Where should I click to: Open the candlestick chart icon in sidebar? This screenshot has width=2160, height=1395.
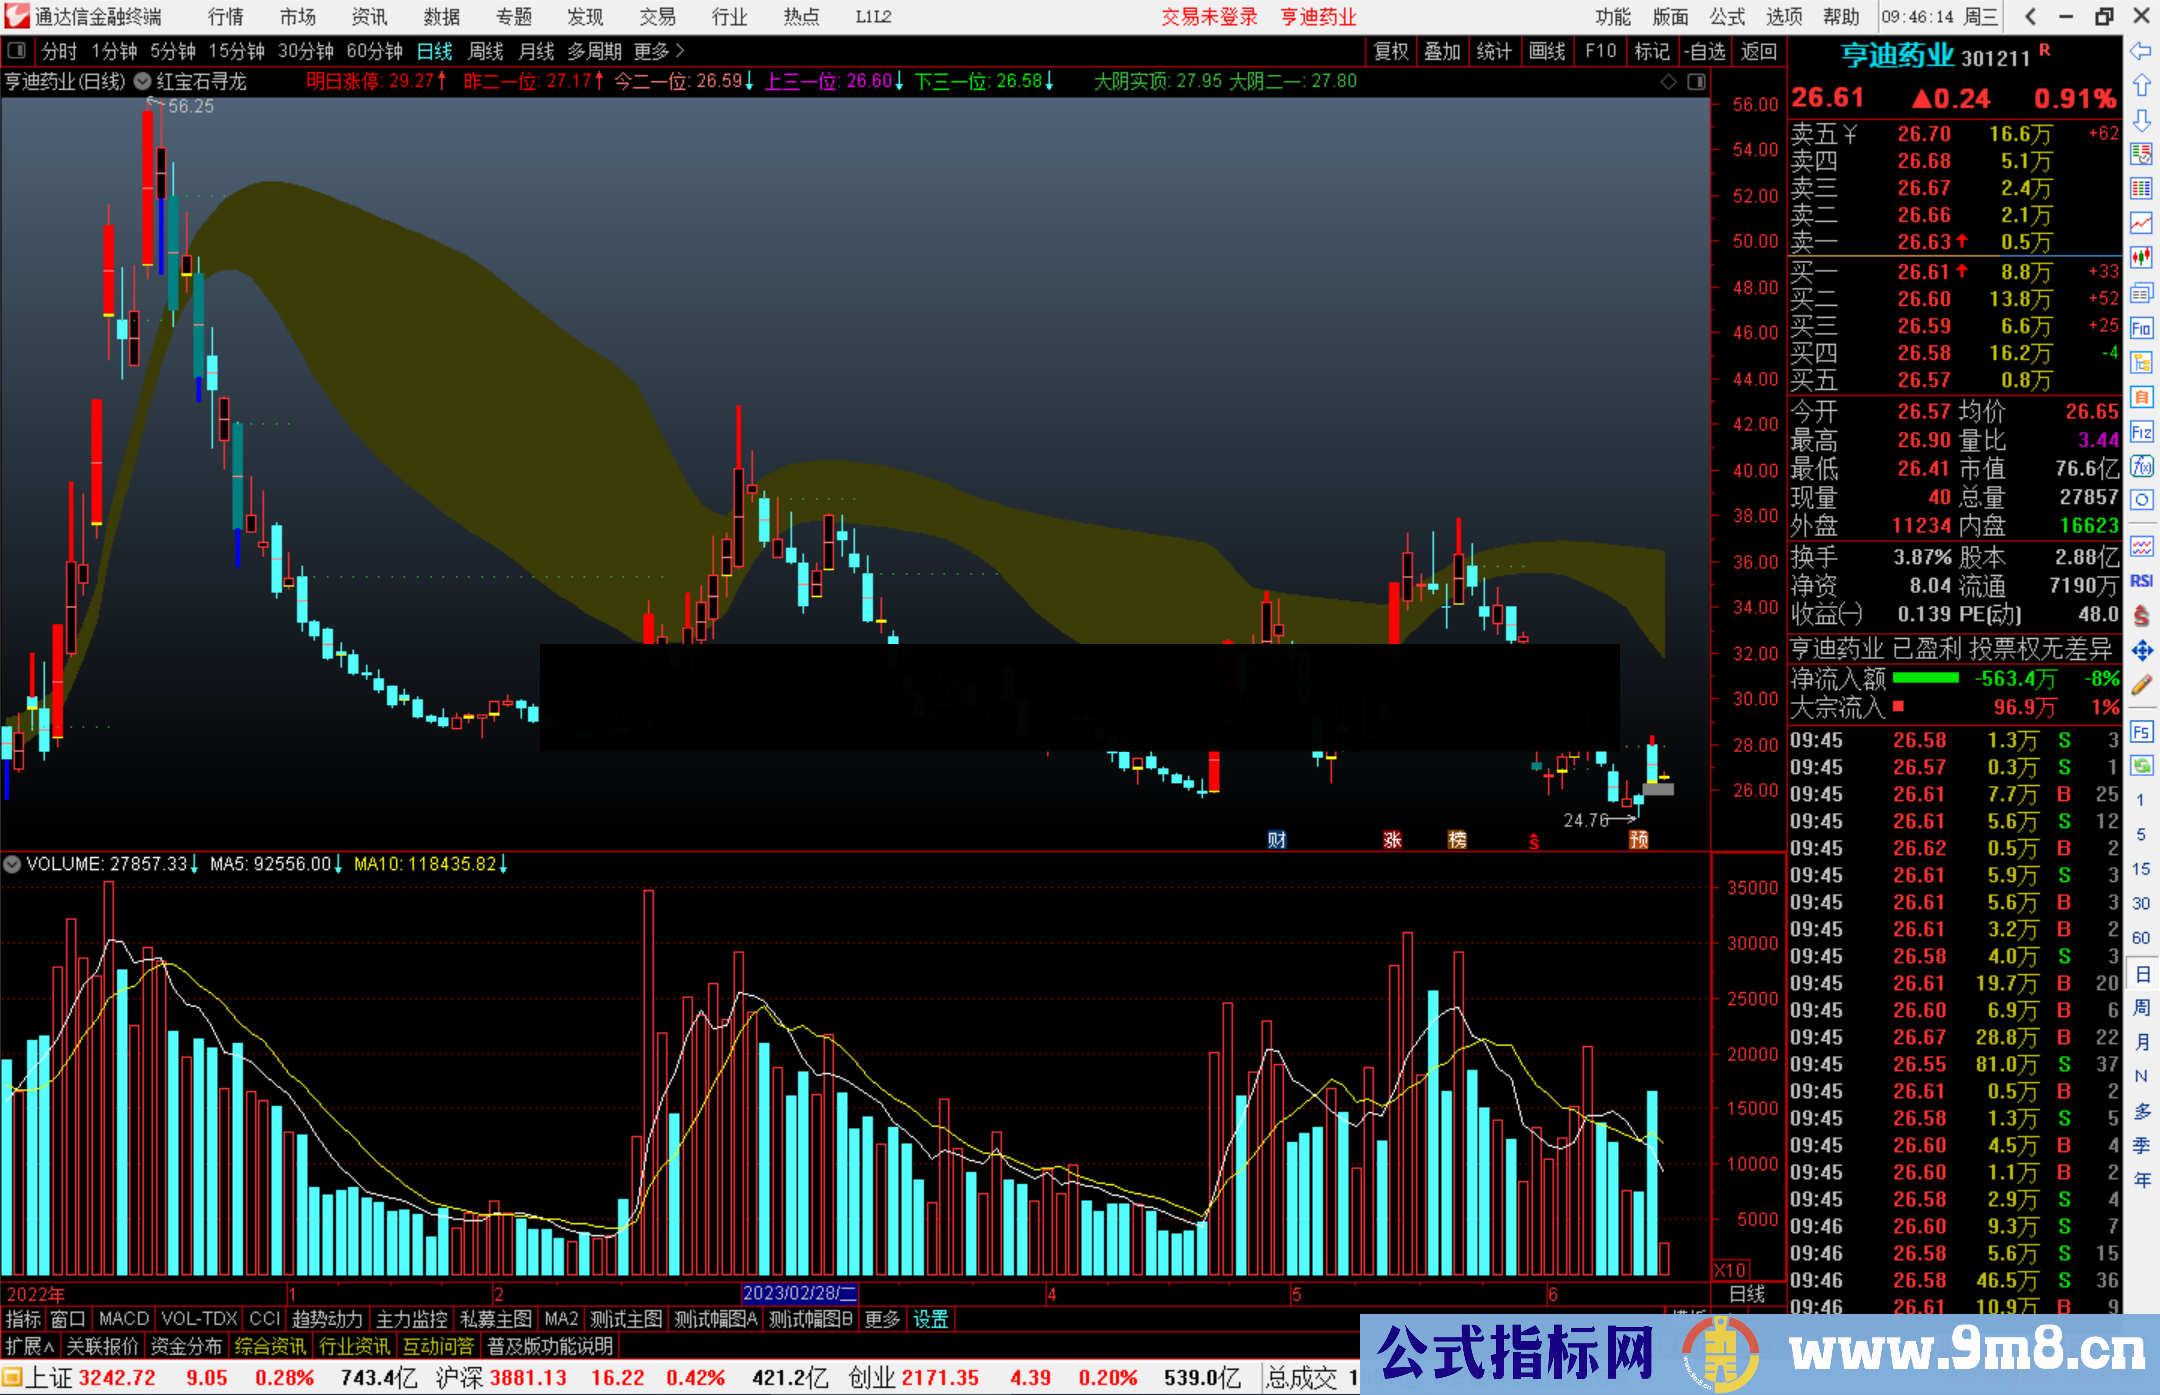(x=2141, y=258)
